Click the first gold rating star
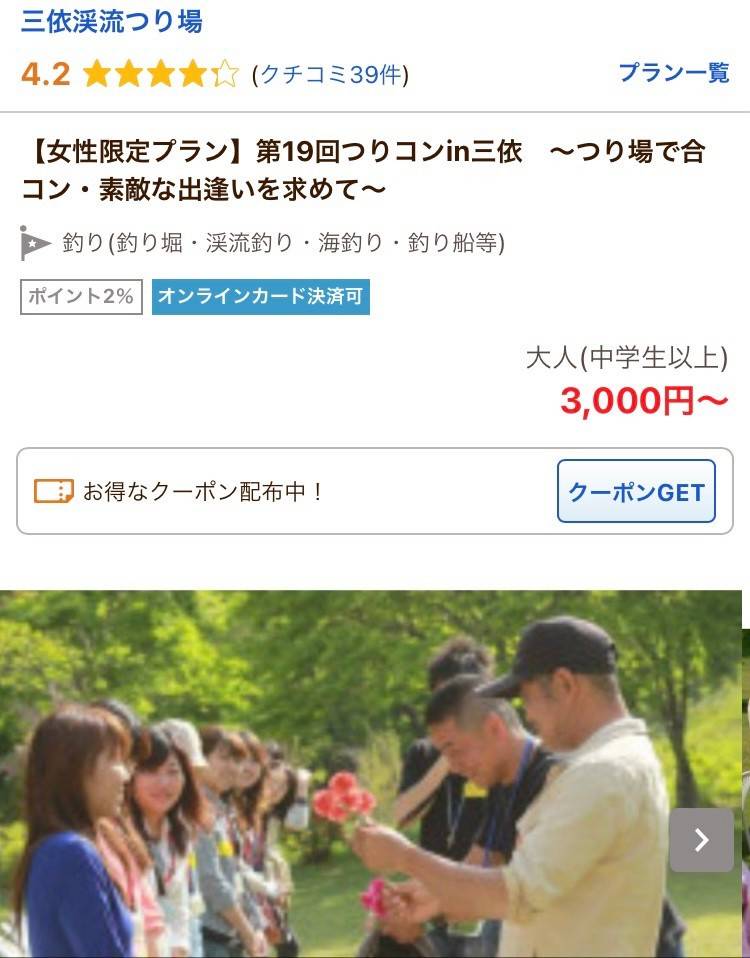The width and height of the screenshot is (750, 958). pos(97,75)
